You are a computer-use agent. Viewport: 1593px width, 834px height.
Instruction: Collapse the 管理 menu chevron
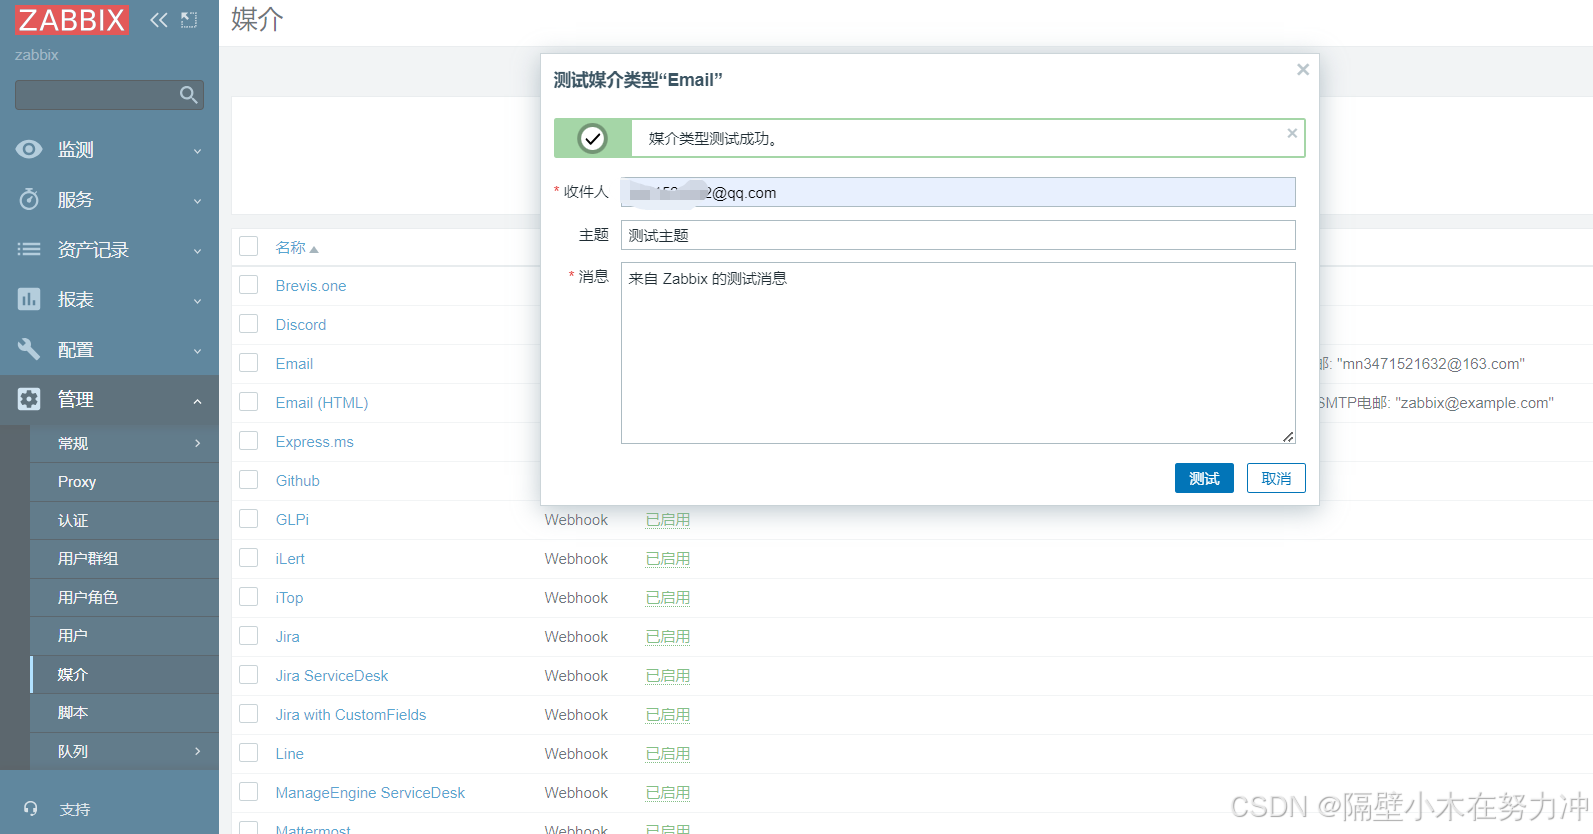point(197,401)
